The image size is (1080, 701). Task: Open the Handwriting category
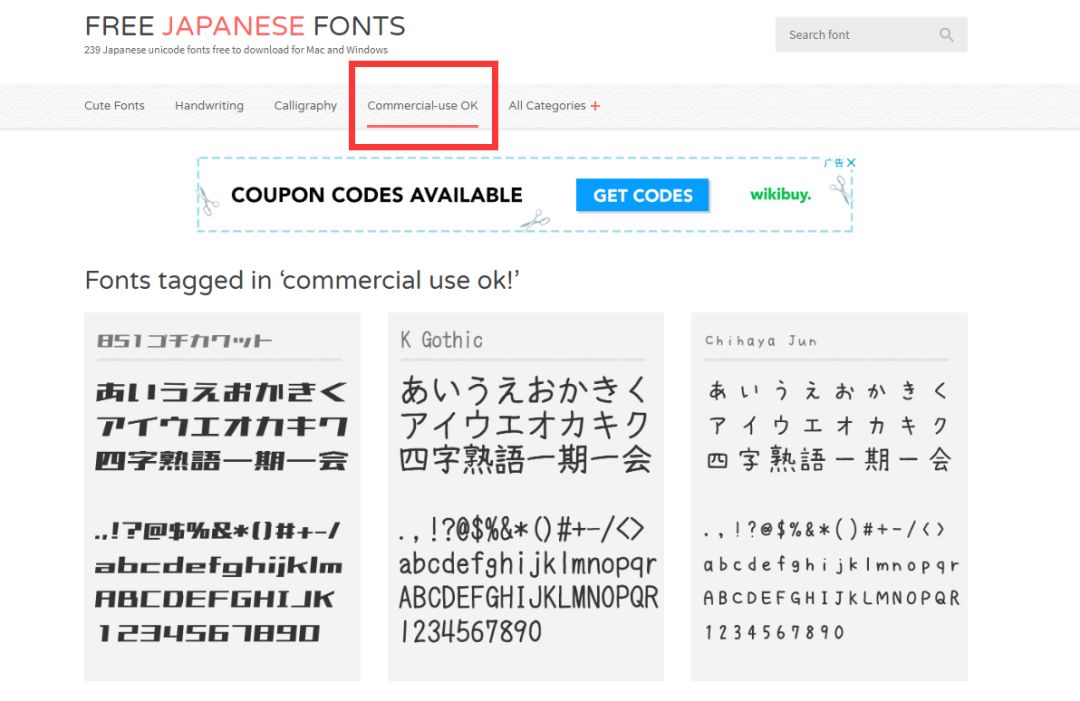tap(208, 105)
